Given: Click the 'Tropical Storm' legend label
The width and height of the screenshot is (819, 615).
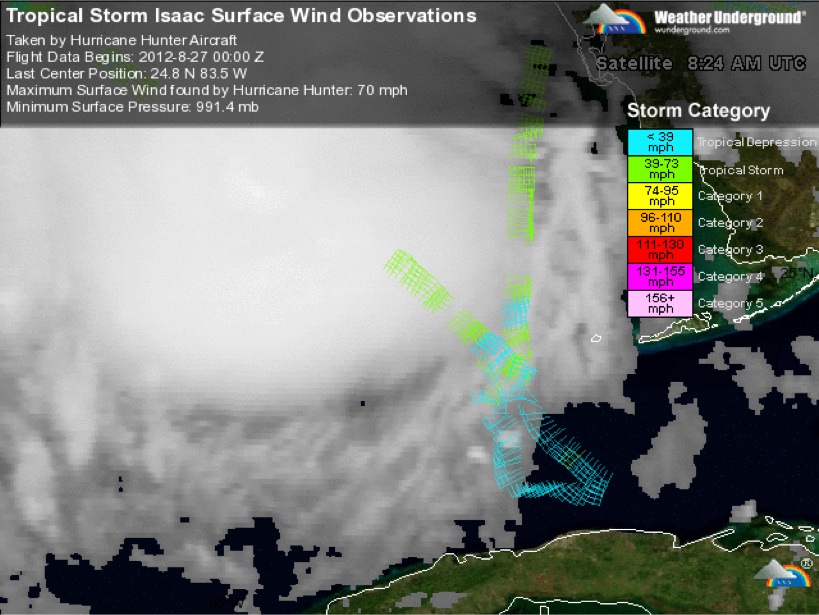Looking at the screenshot, I should point(740,170).
